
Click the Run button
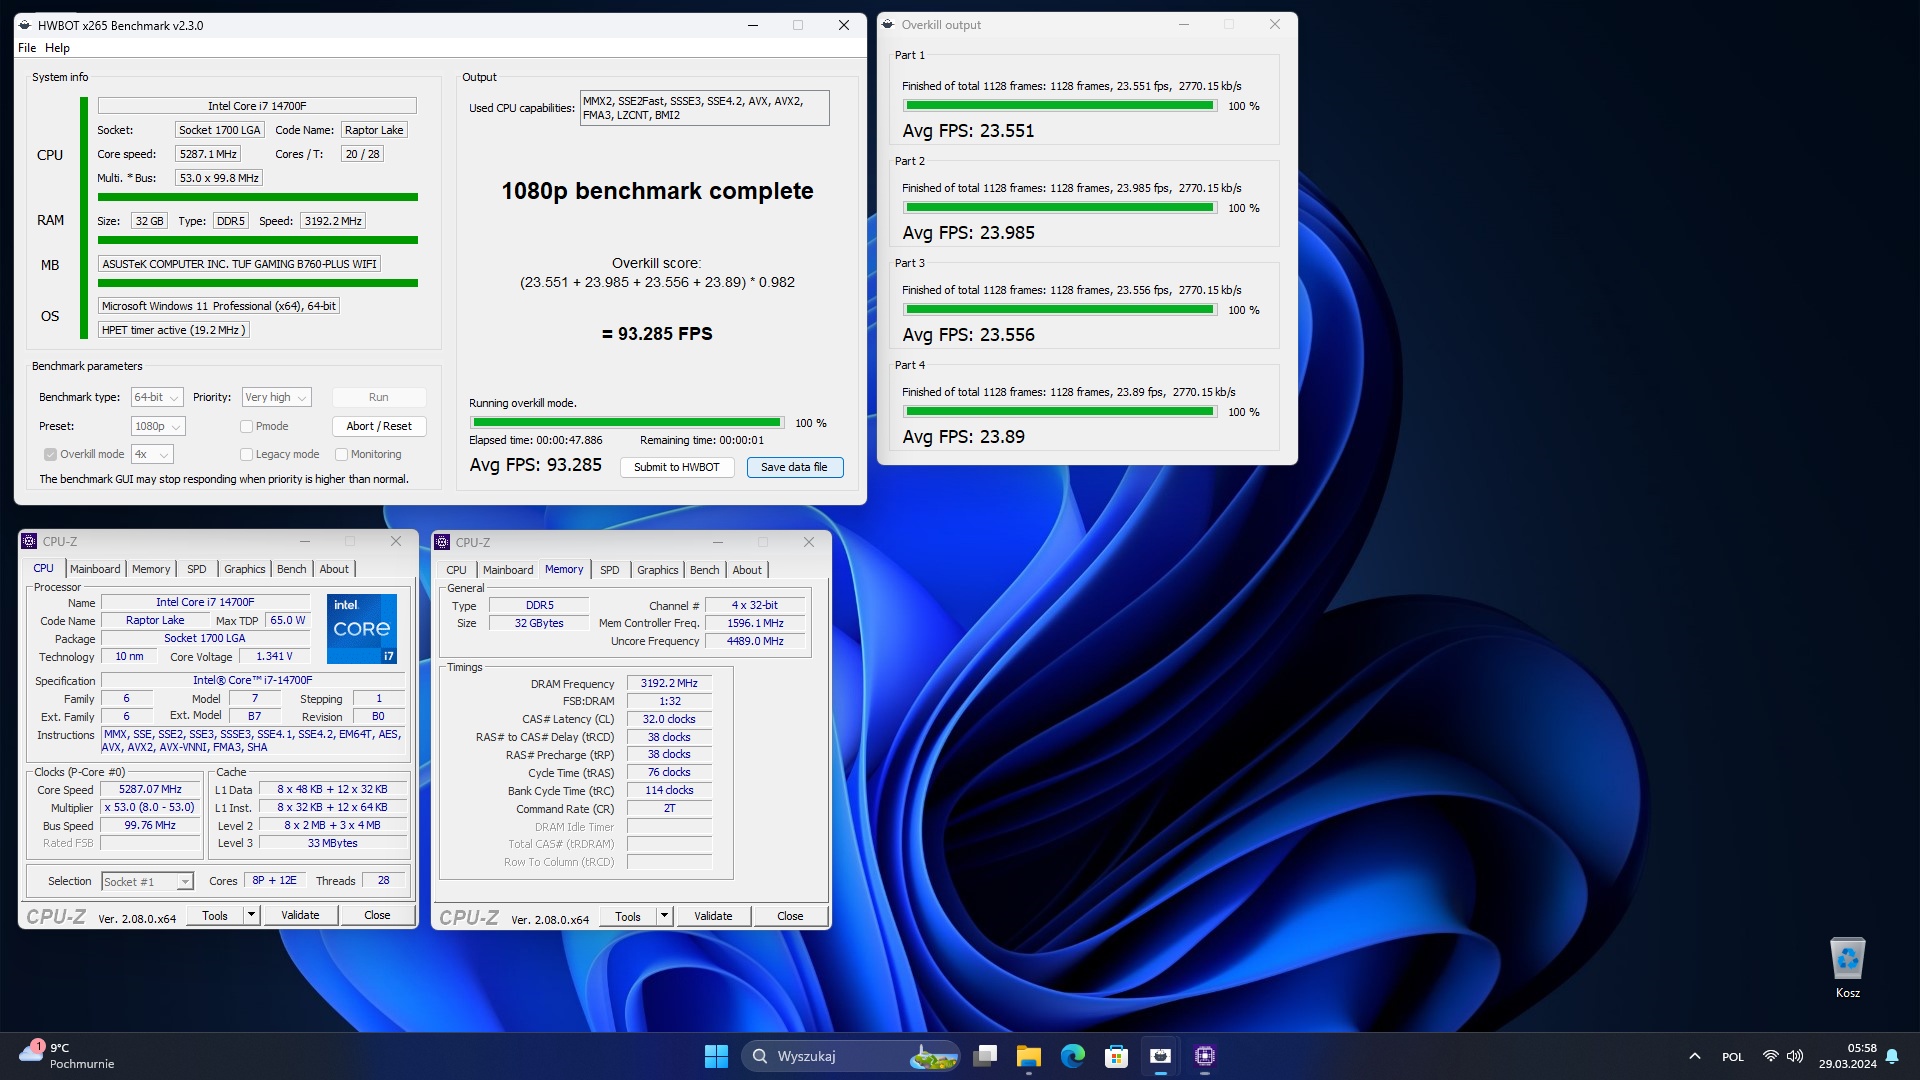coord(379,397)
